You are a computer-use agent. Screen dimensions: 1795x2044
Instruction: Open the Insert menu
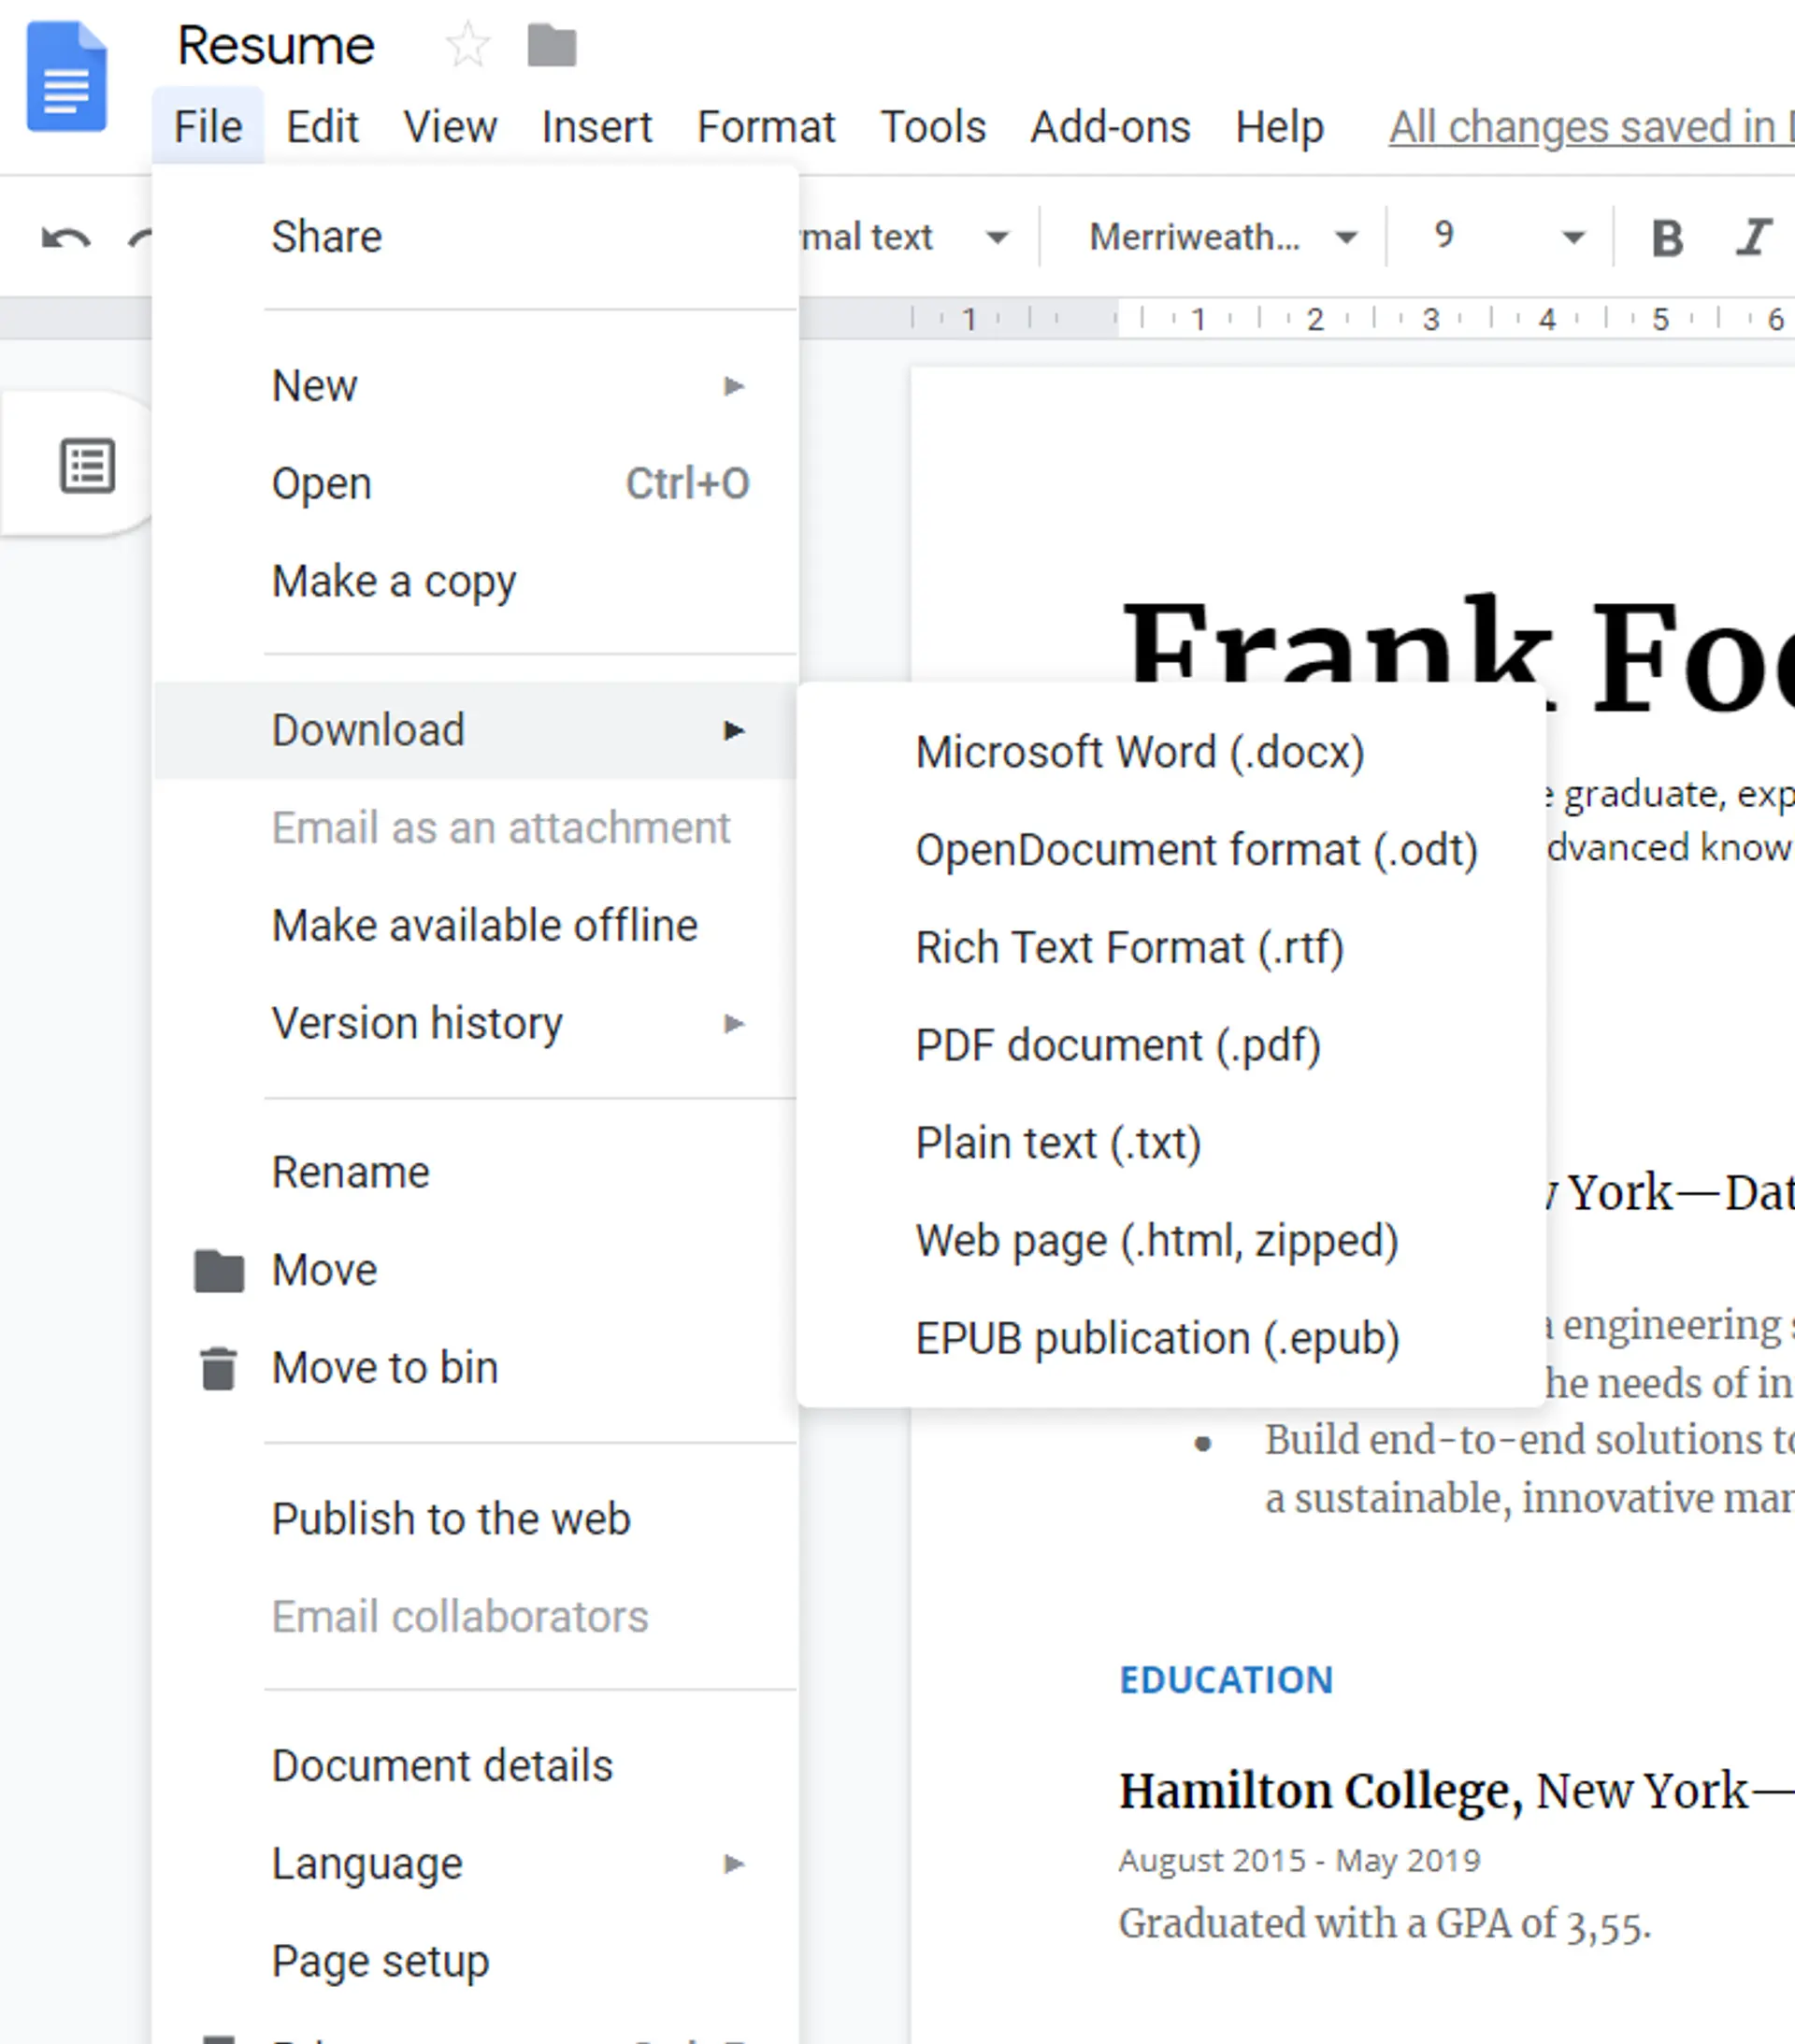[x=596, y=127]
